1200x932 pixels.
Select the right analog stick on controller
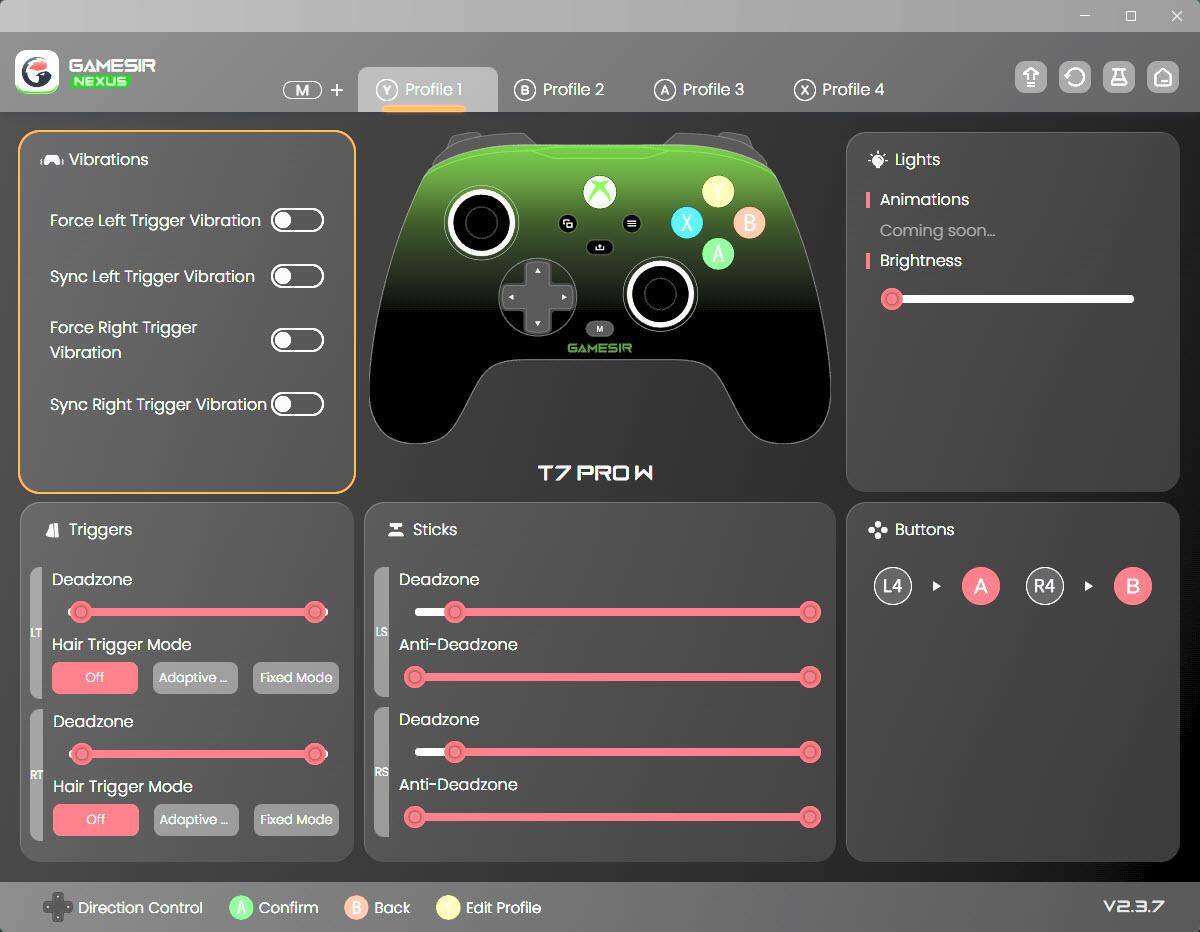coord(659,293)
